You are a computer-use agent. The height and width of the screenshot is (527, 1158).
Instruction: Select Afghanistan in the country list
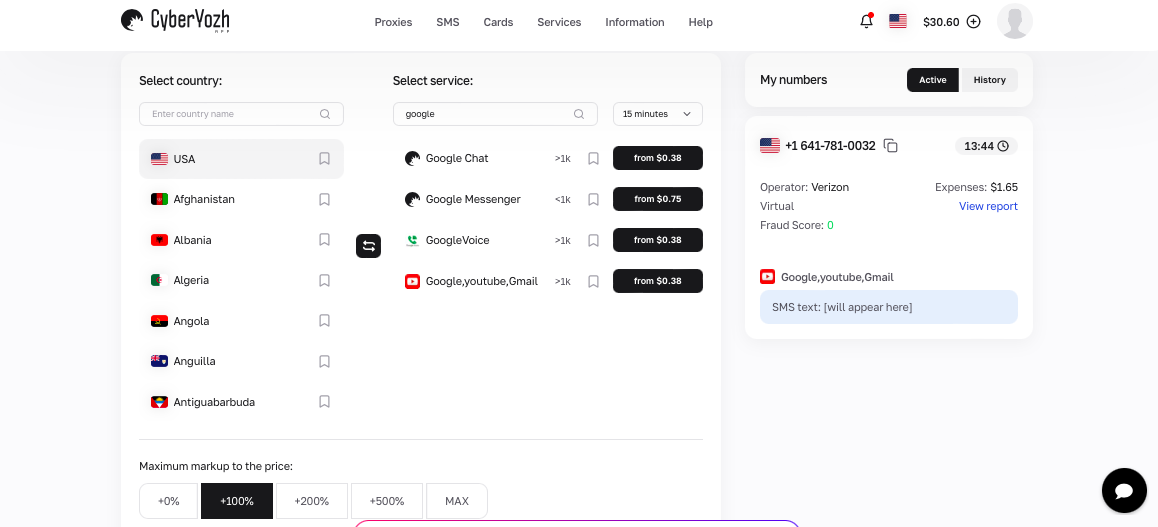(241, 199)
